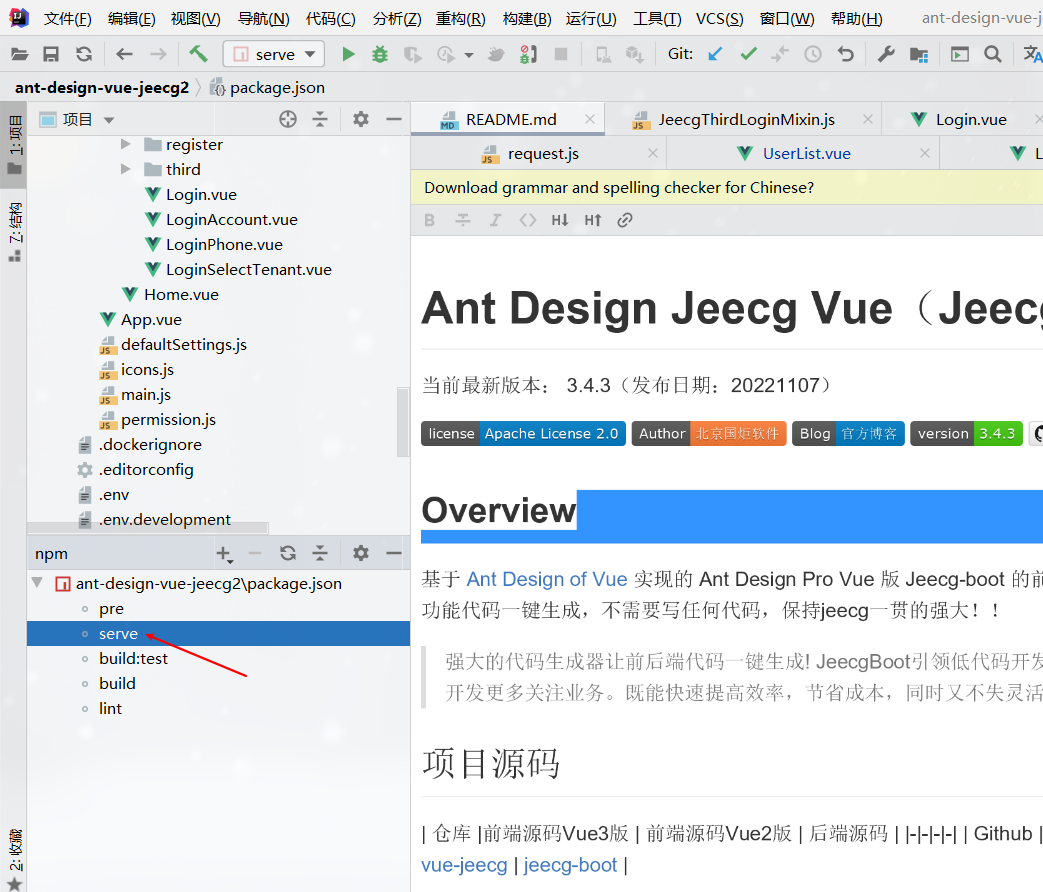Open the project view selector dropdown
1043x892 pixels.
[109, 120]
